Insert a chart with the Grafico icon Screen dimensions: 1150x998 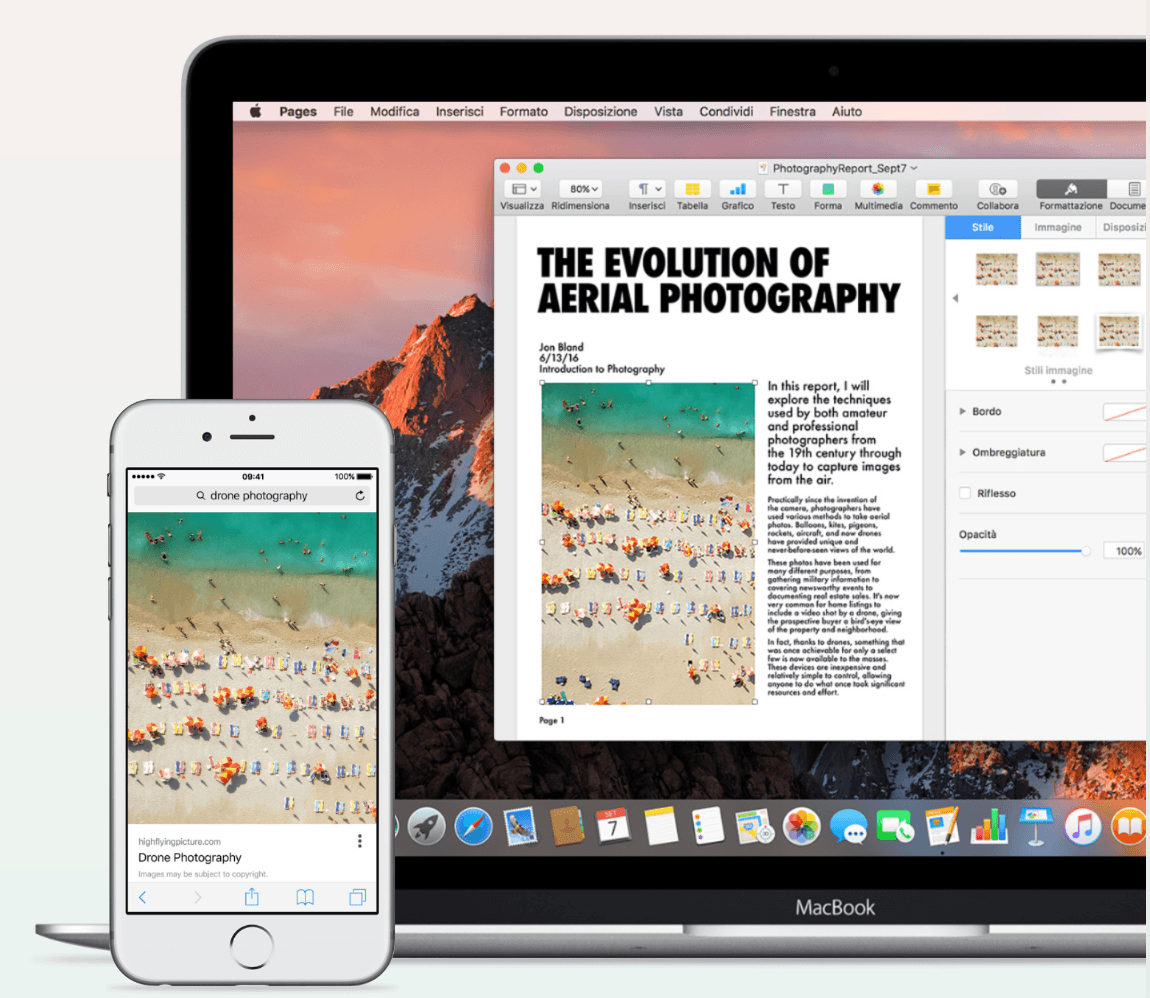click(737, 189)
